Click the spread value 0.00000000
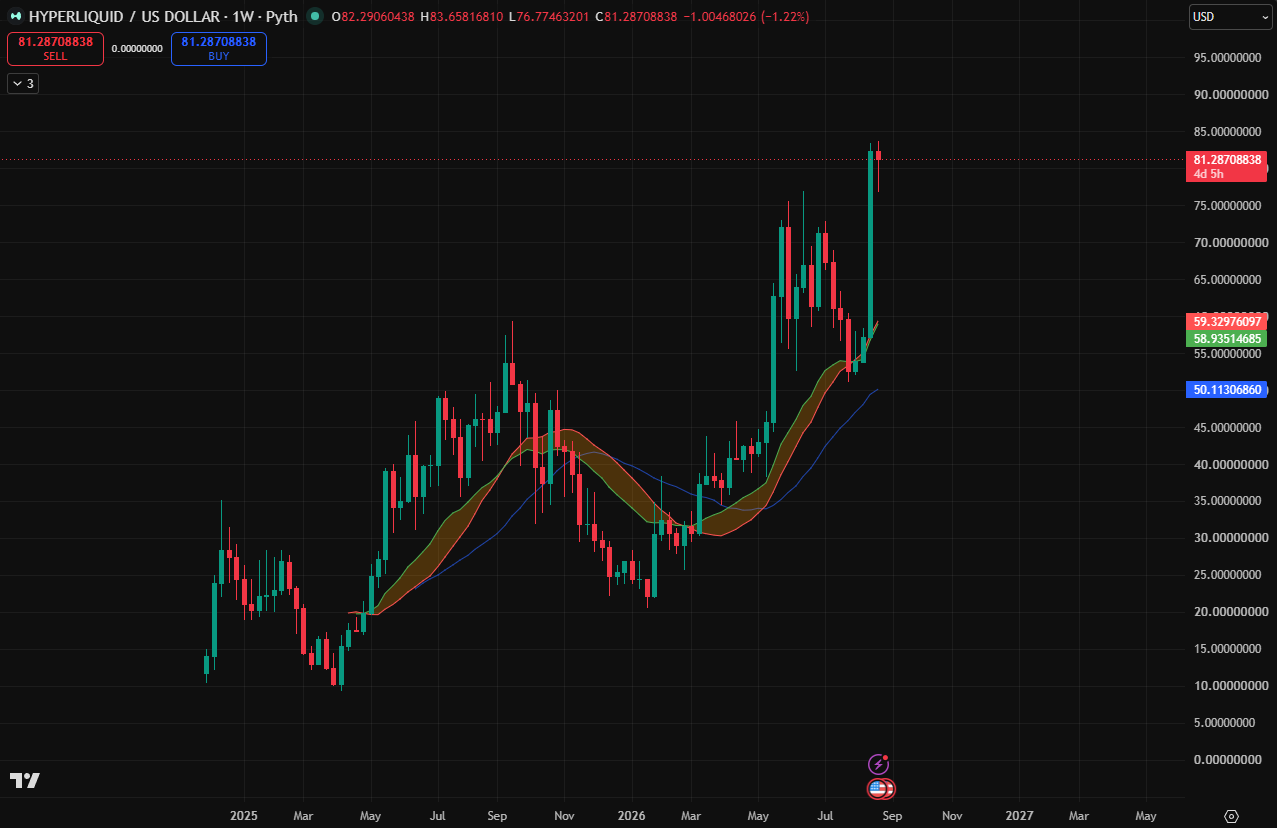This screenshot has height=828, width=1277. click(137, 49)
